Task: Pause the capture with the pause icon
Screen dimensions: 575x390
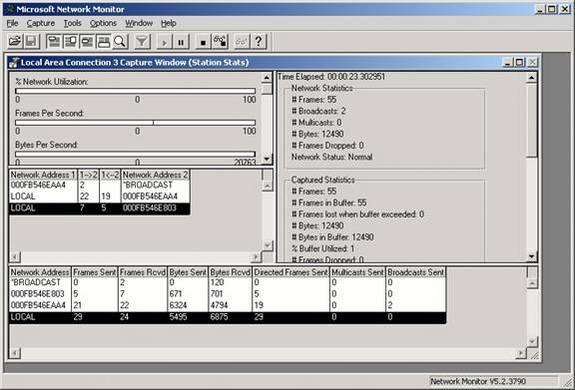Action: (x=181, y=41)
